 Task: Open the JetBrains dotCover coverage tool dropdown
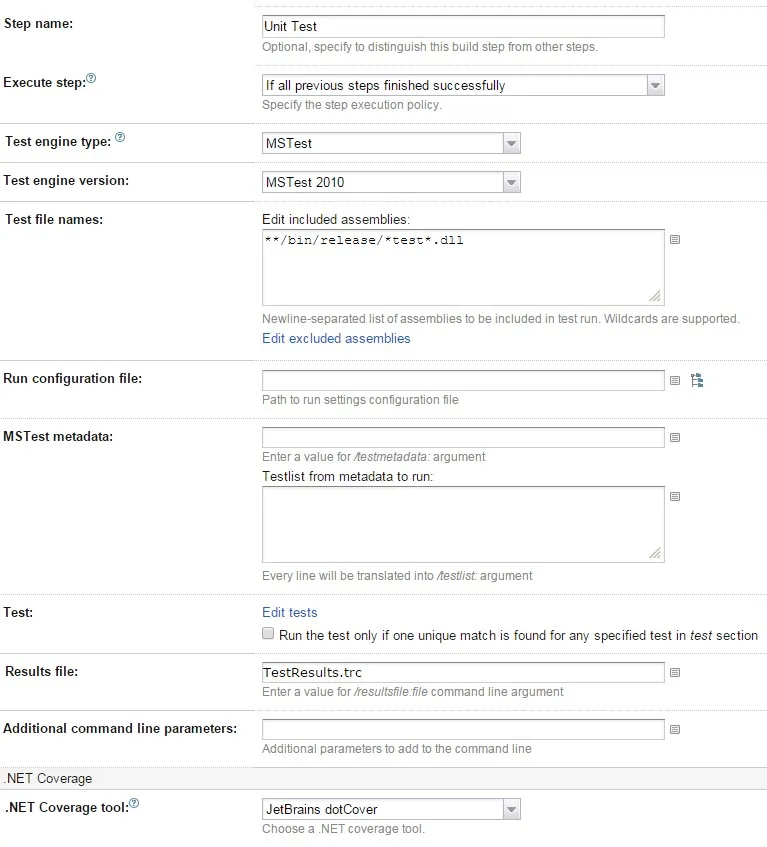point(391,809)
